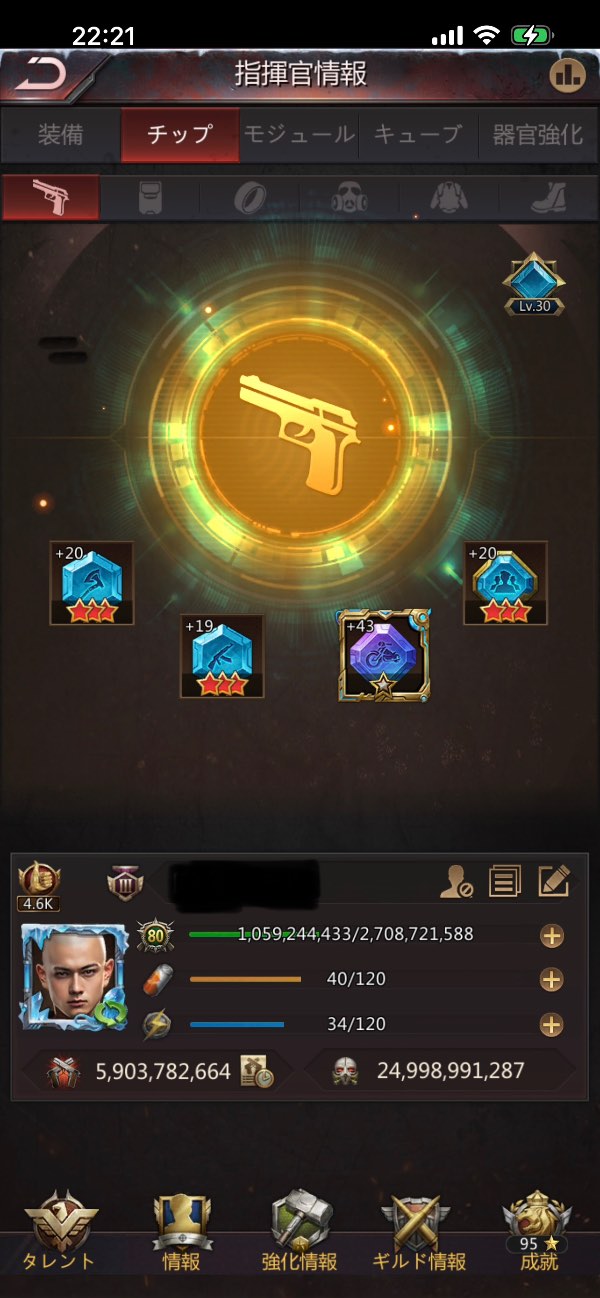The width and height of the screenshot is (600, 1298).
Task: Open the statistics chart icon
Action: (568, 75)
